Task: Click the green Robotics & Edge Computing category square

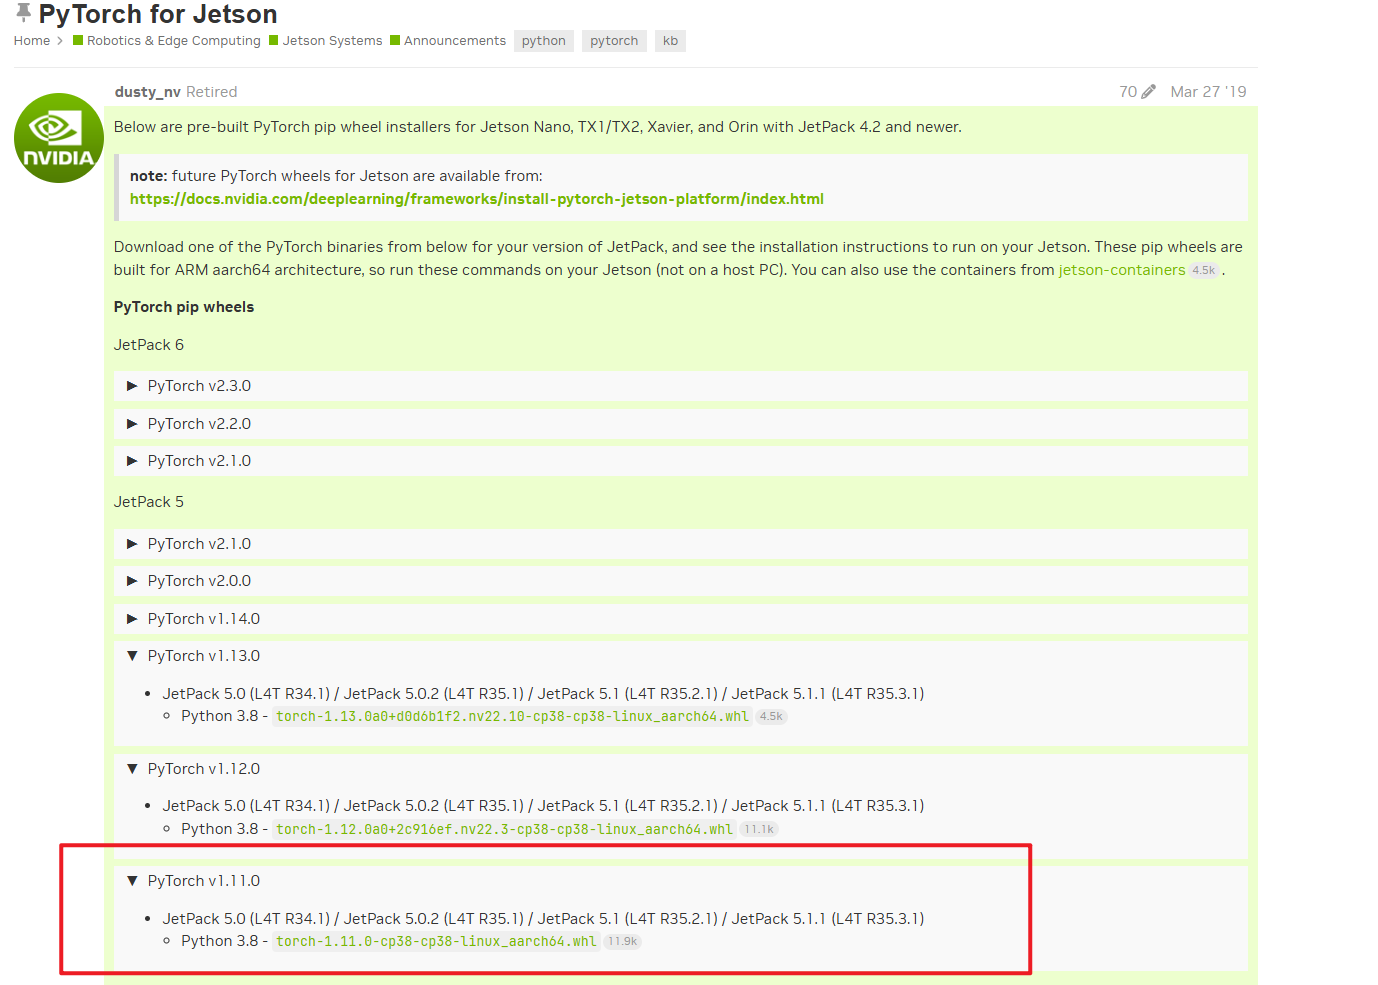Action: (78, 41)
